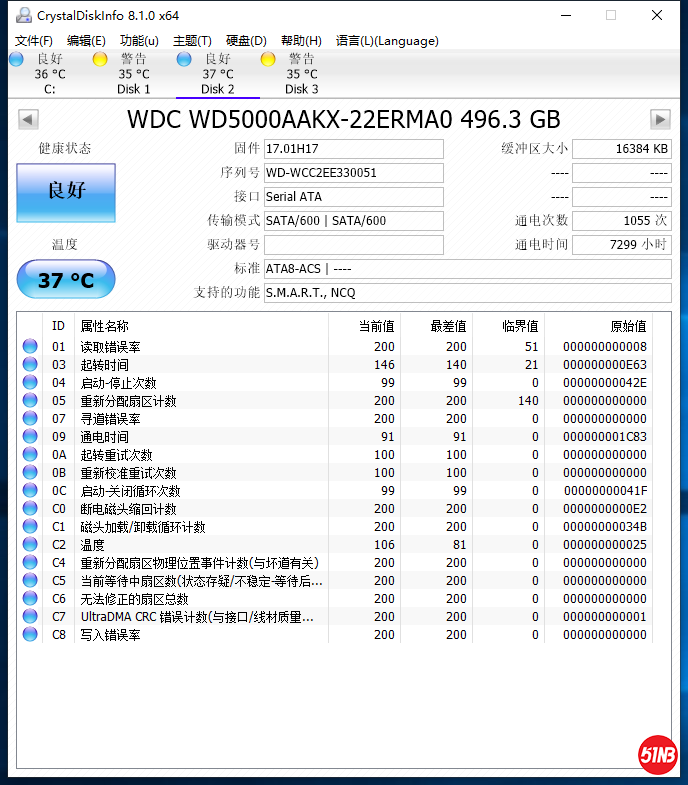Go to next disk with right arrow
Image resolution: width=688 pixels, height=785 pixels.
coord(659,120)
